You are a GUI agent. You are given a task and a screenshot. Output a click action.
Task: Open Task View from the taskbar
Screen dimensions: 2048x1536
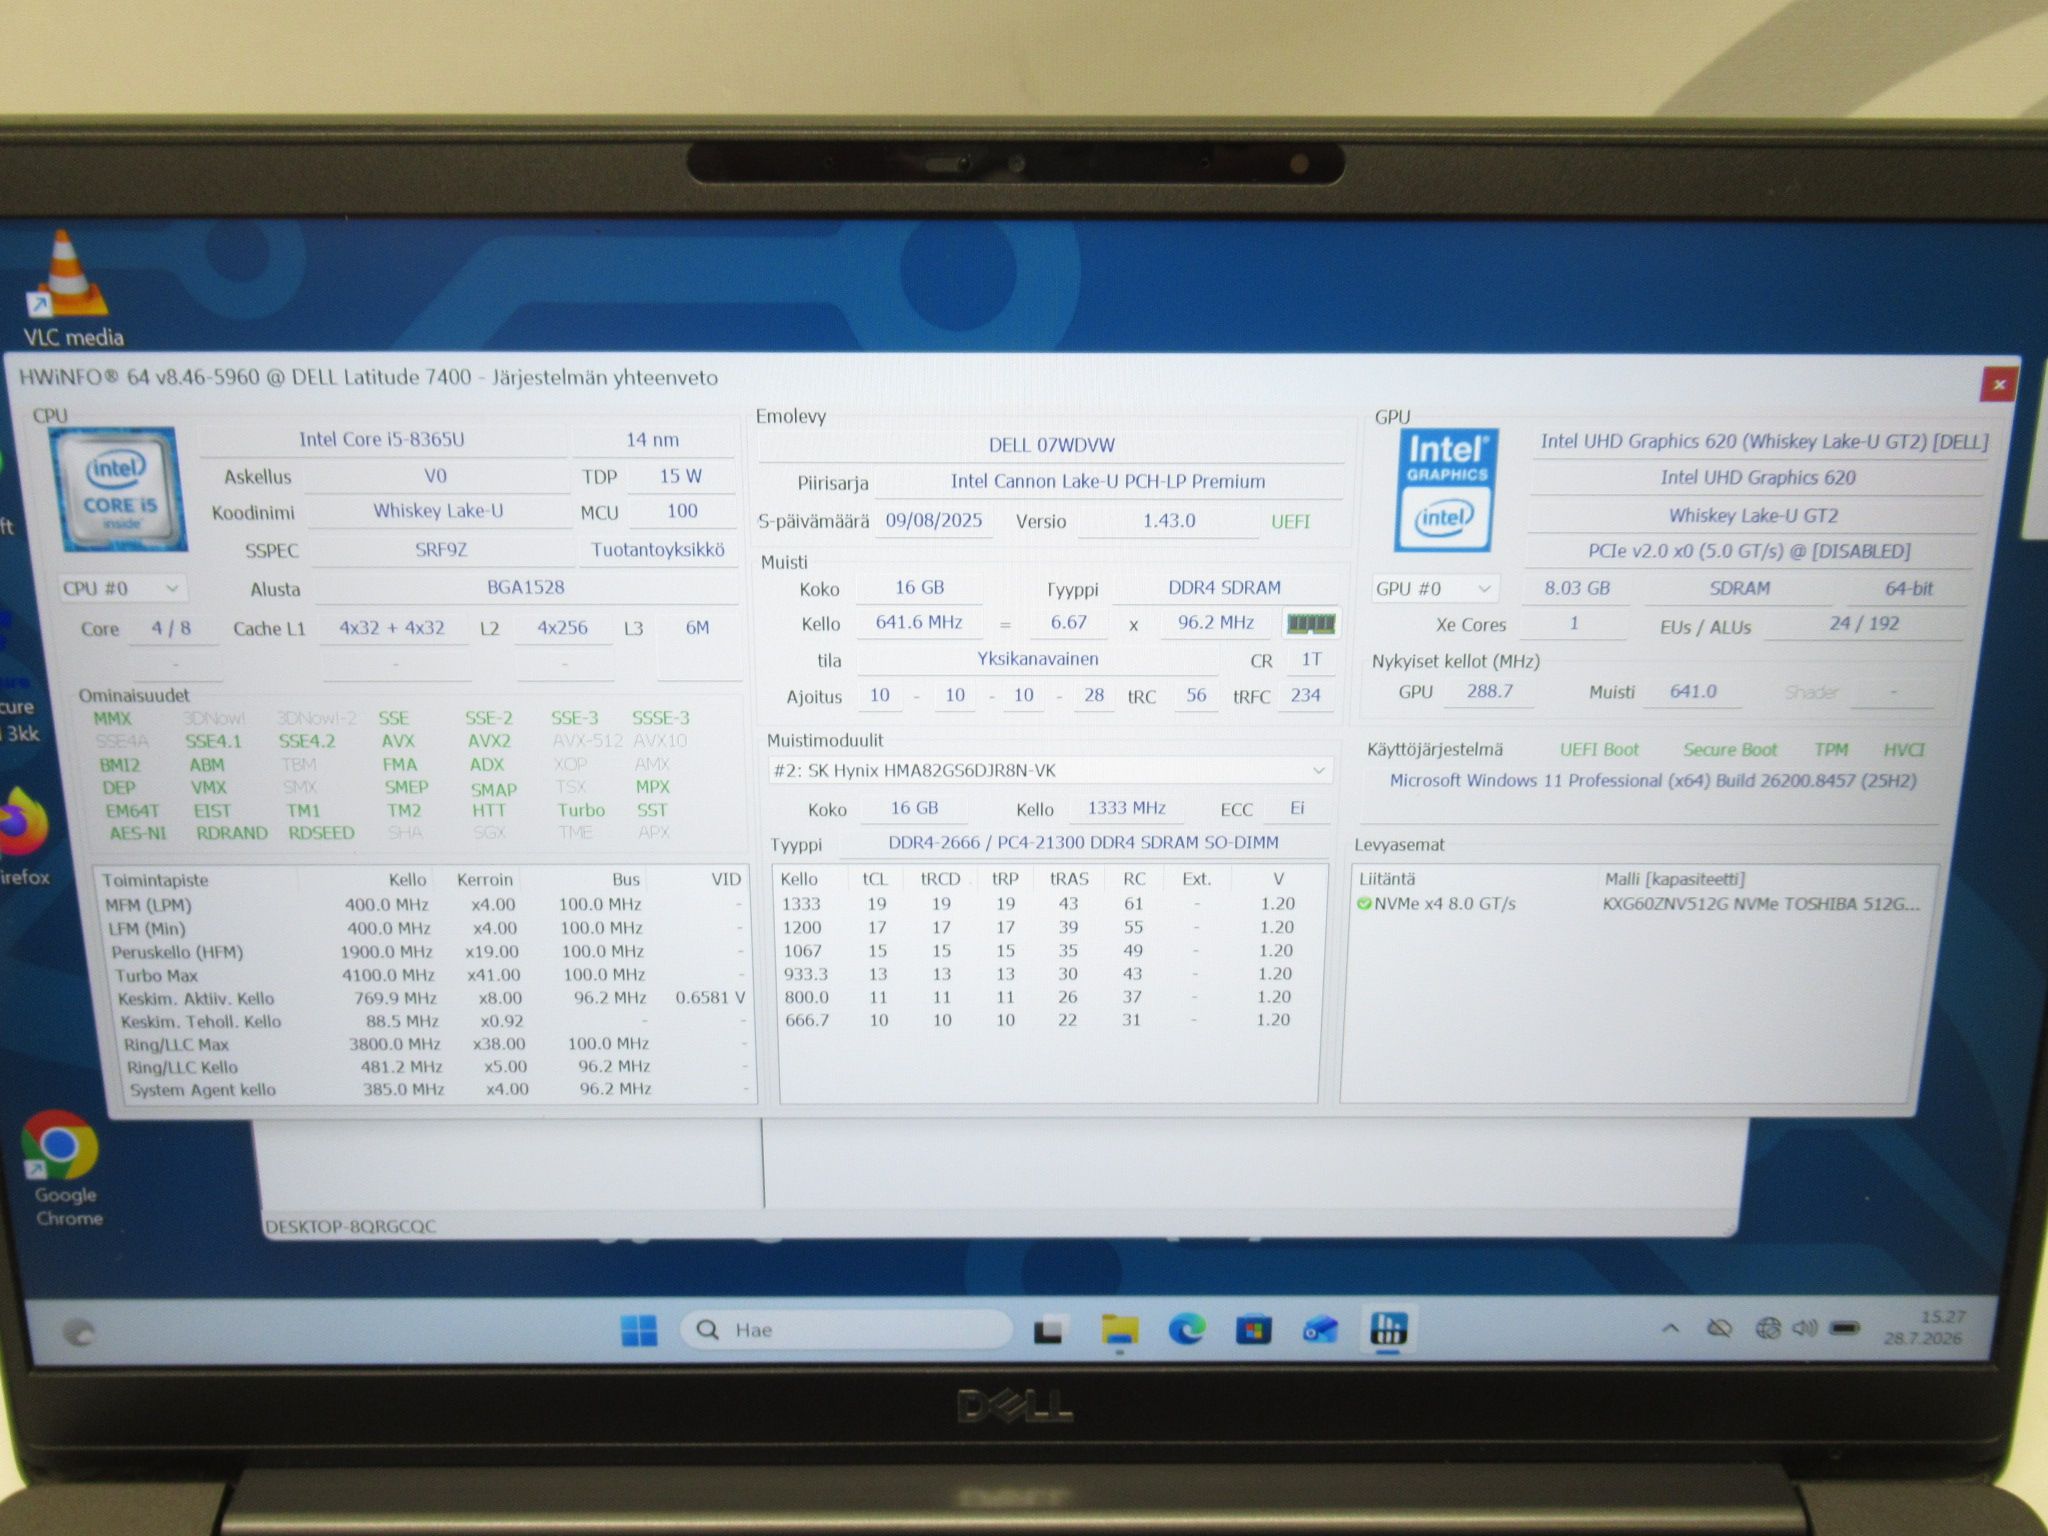coord(1048,1331)
